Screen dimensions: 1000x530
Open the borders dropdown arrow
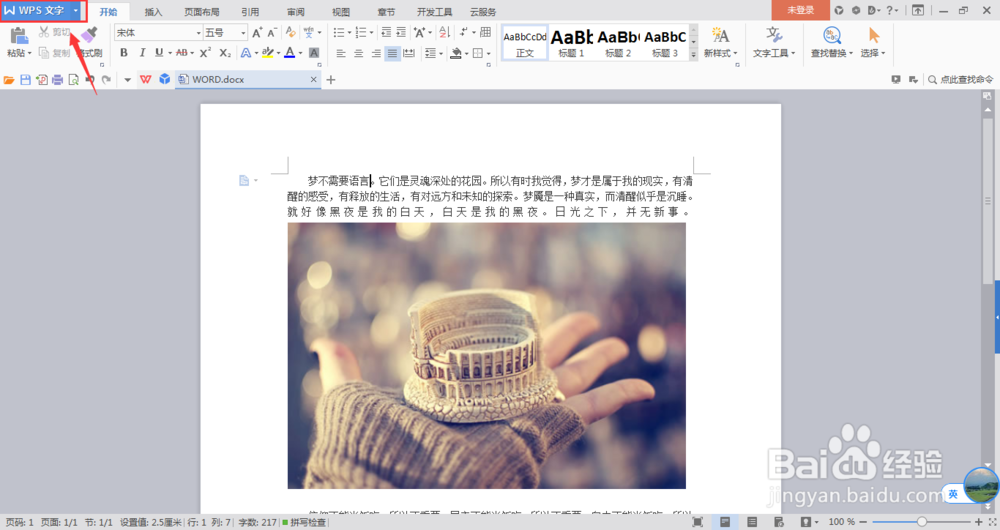pyautogui.click(x=489, y=54)
